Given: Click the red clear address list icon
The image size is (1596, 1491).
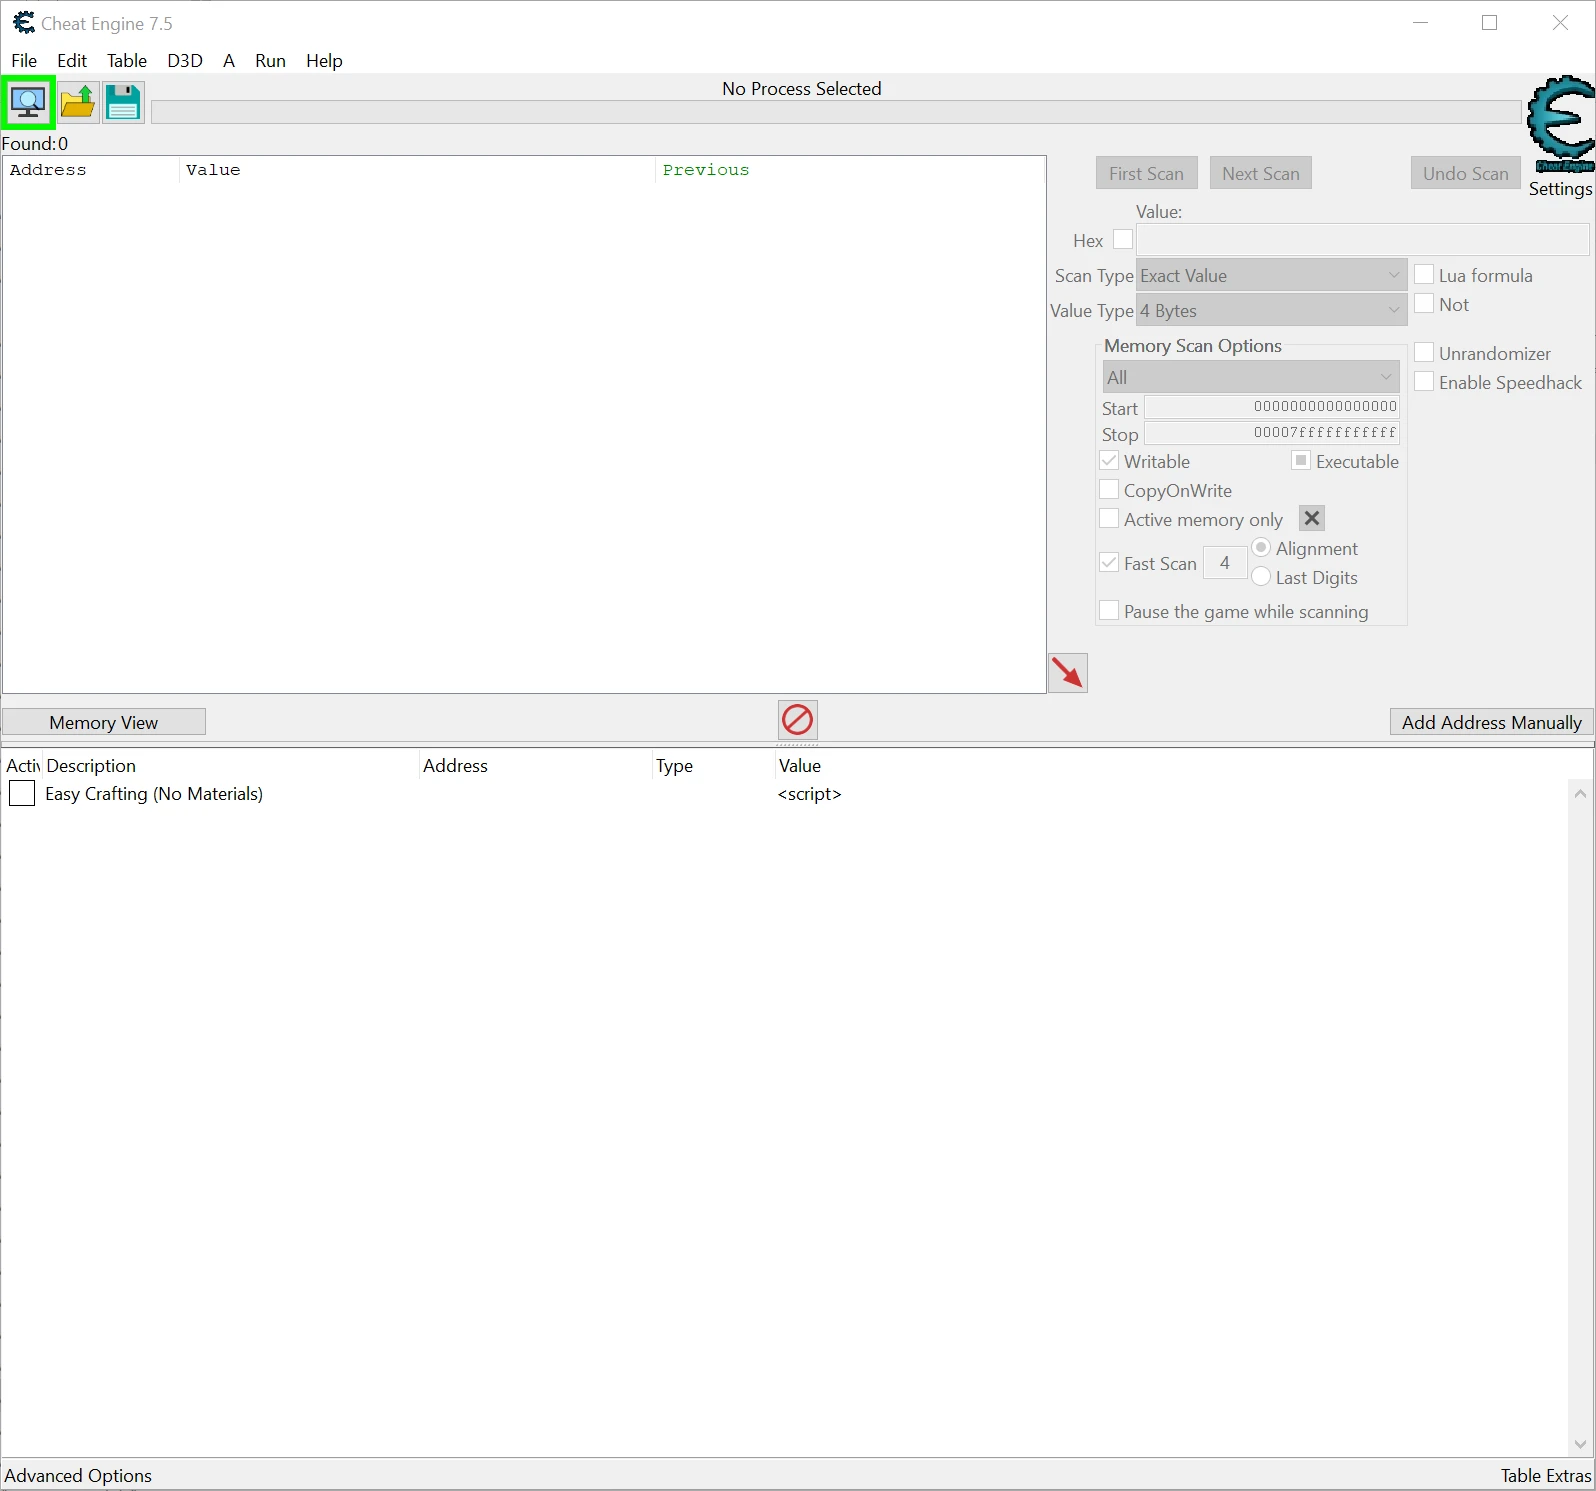Looking at the screenshot, I should pos(797,719).
